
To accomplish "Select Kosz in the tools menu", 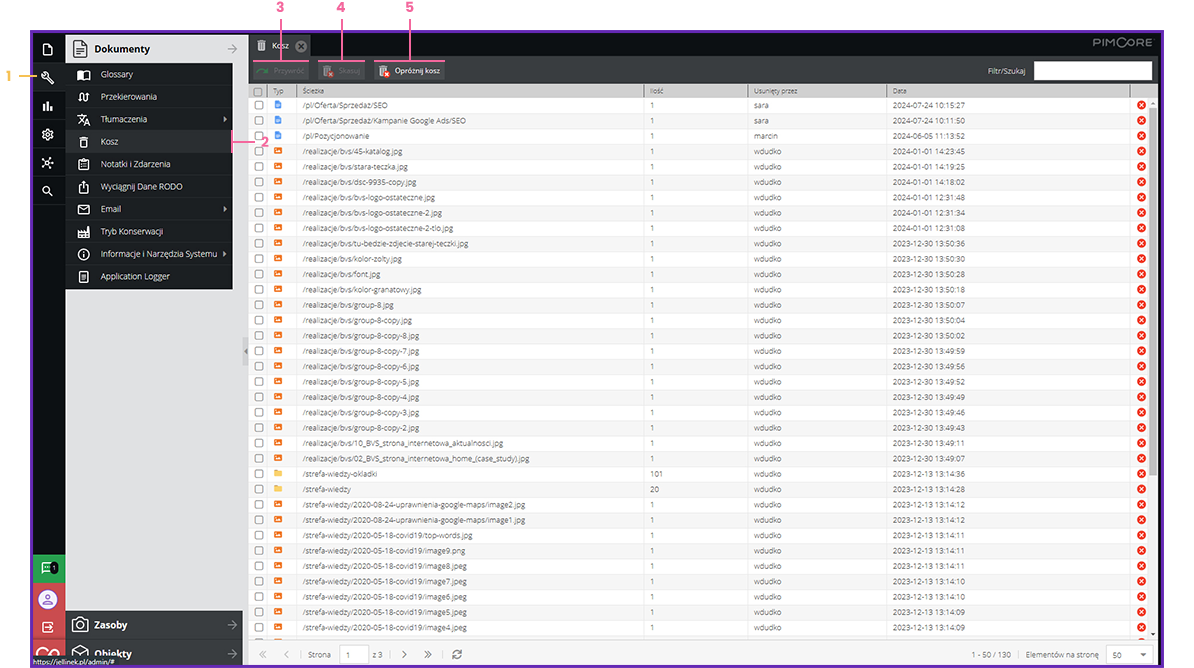I will coord(110,142).
